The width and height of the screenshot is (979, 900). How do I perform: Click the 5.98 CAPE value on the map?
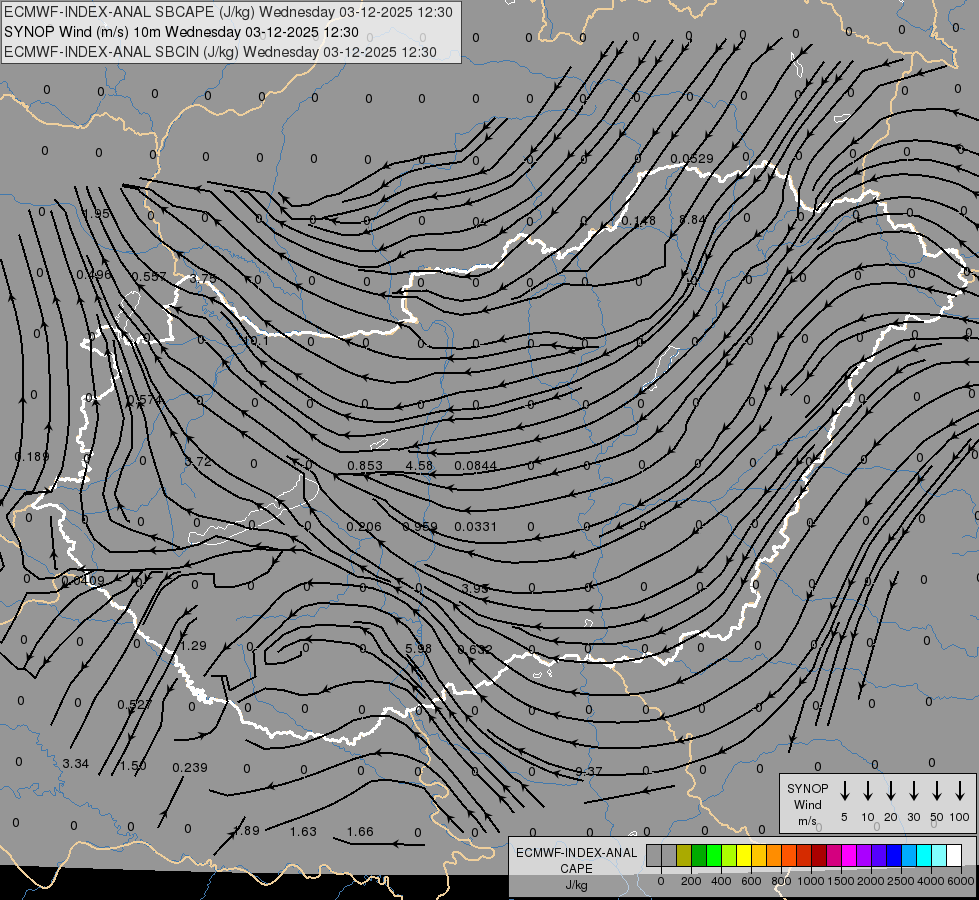click(418, 648)
